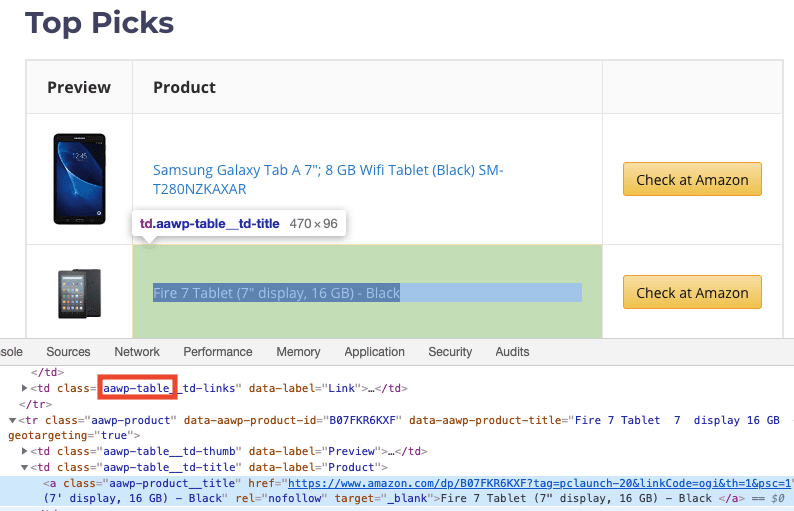Expand the aawp-table__td-links td node
The width and height of the screenshot is (794, 511).
pyautogui.click(x=25, y=388)
